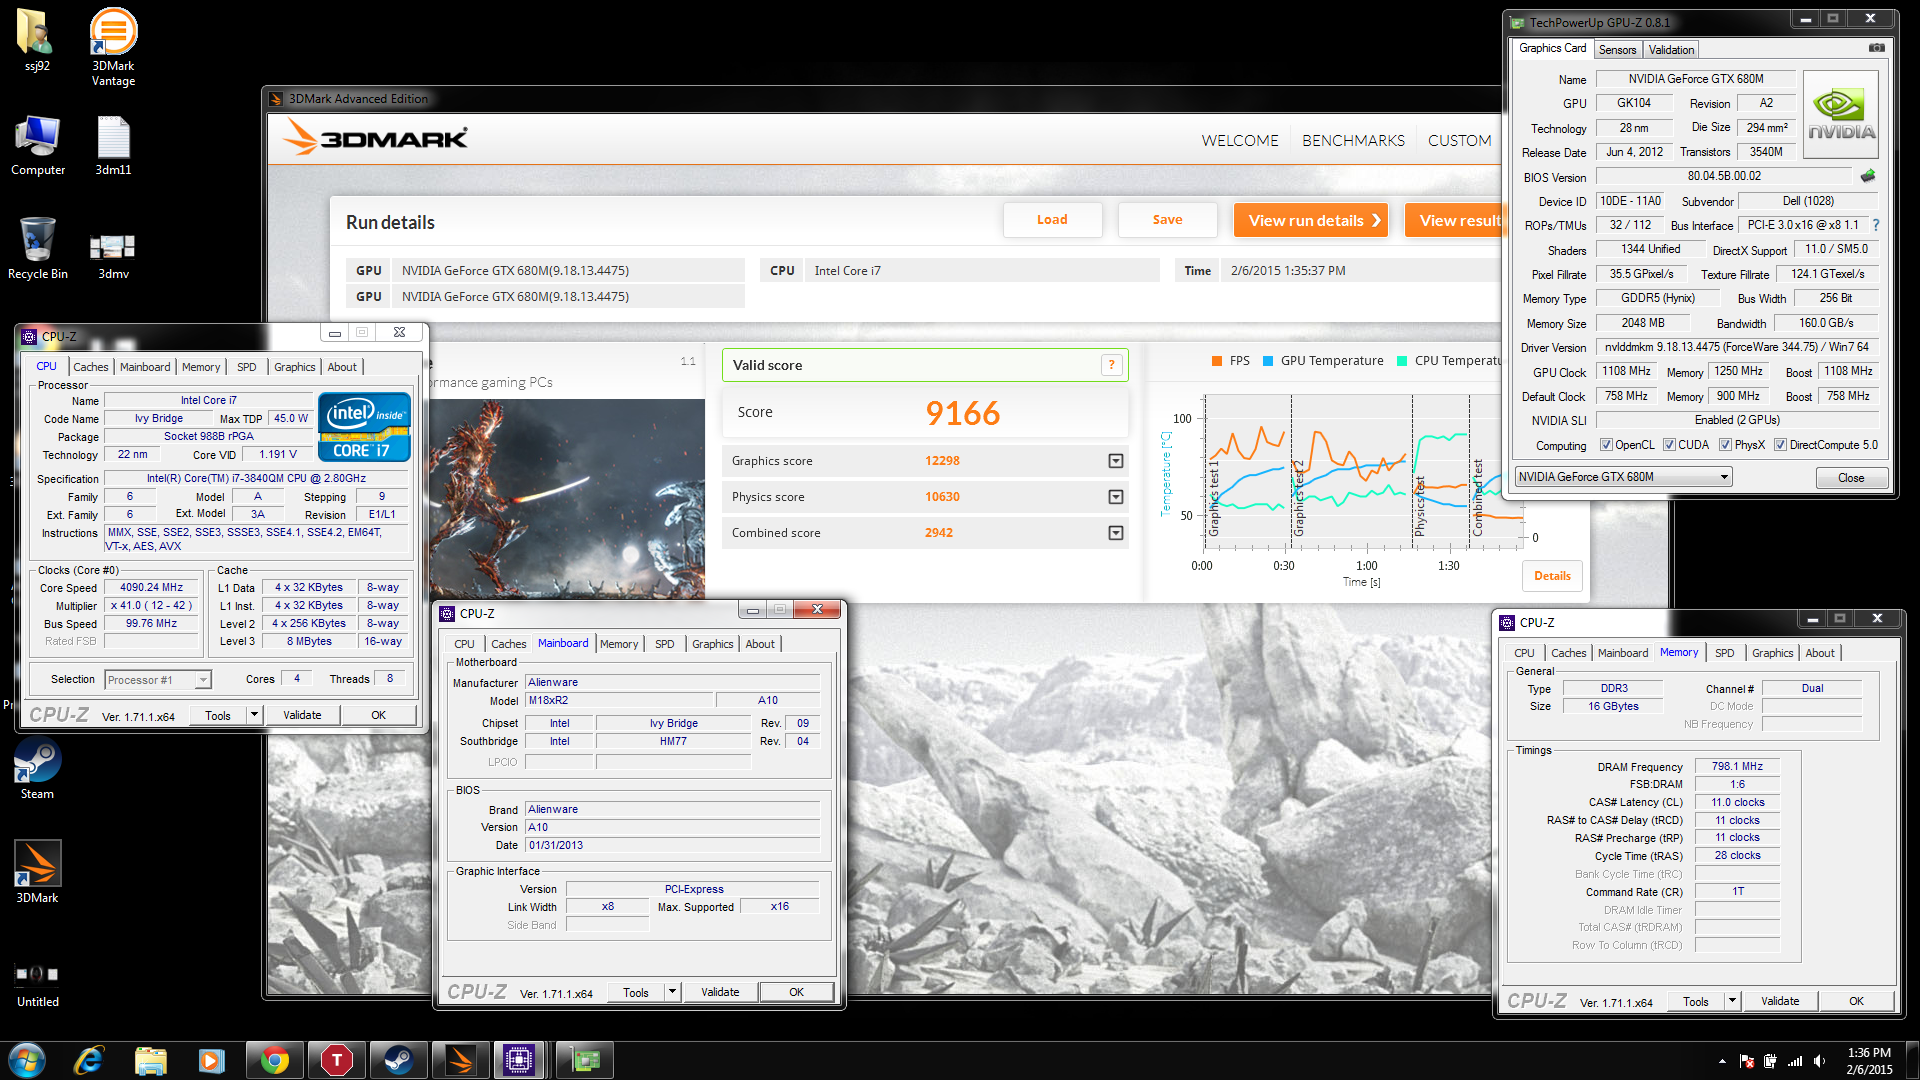Toggle the DirectCompute 5.0 checkbox

point(1780,445)
